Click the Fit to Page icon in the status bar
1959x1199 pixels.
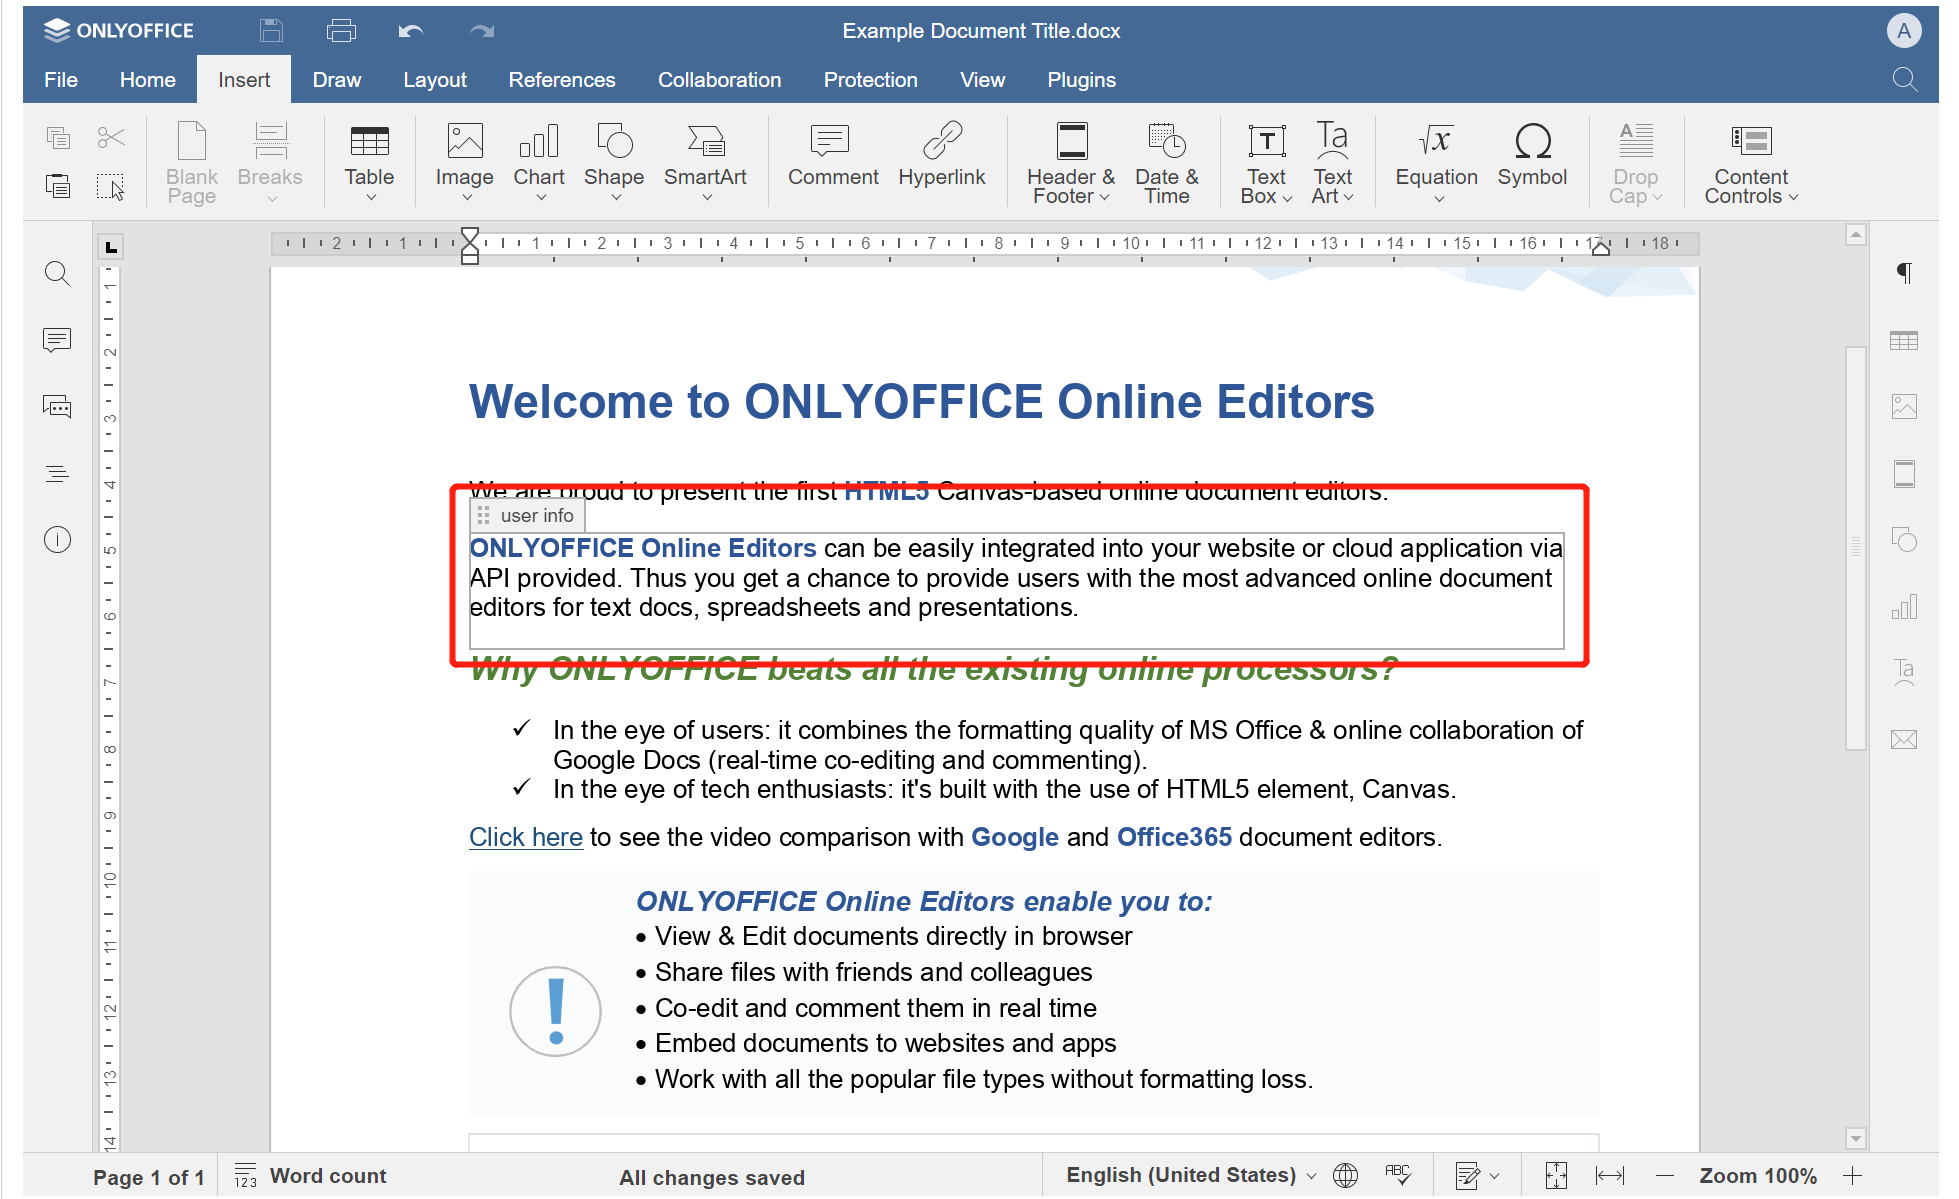(1556, 1175)
